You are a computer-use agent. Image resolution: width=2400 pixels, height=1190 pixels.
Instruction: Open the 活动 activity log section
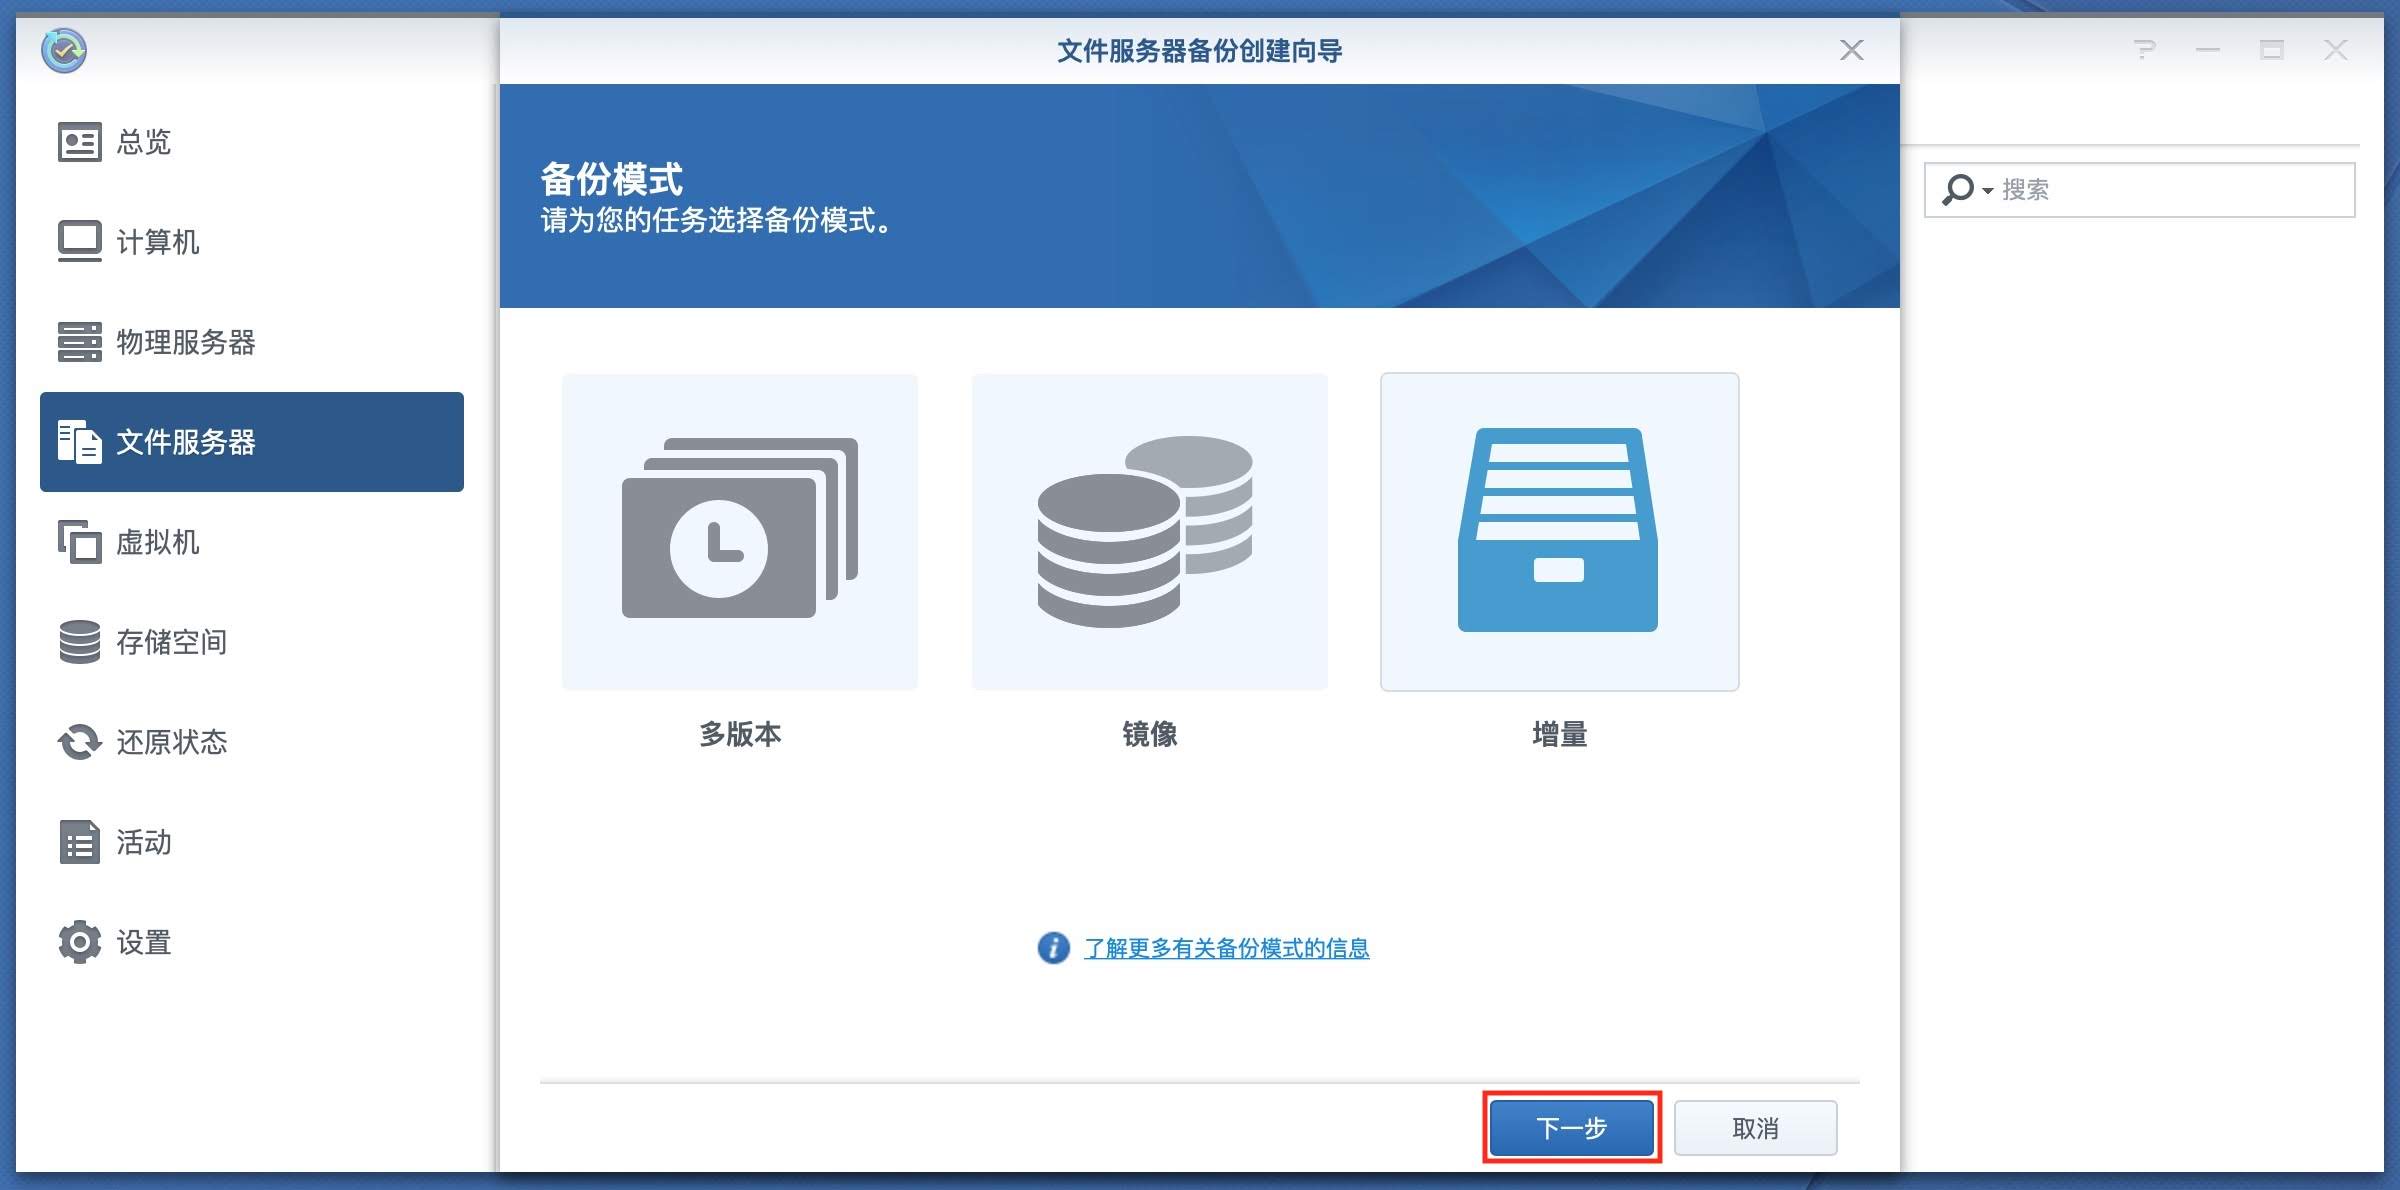(142, 842)
